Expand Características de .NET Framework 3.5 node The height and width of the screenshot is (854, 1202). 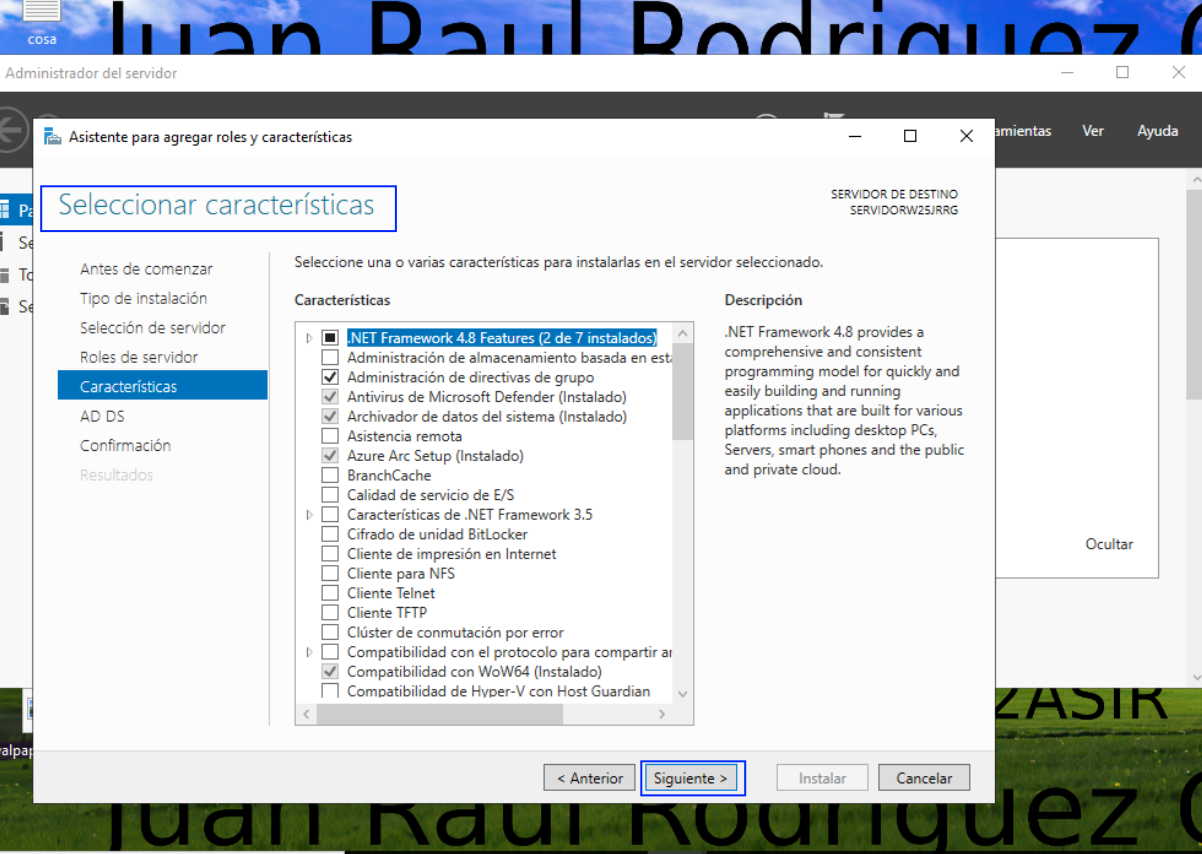309,514
